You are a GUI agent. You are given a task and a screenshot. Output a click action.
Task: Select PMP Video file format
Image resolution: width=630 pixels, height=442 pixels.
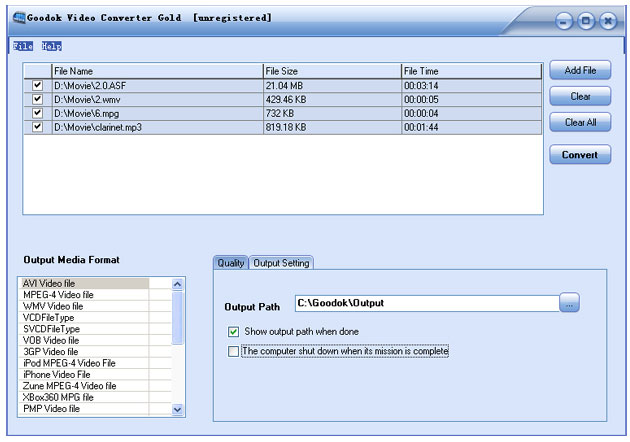pyautogui.click(x=84, y=409)
